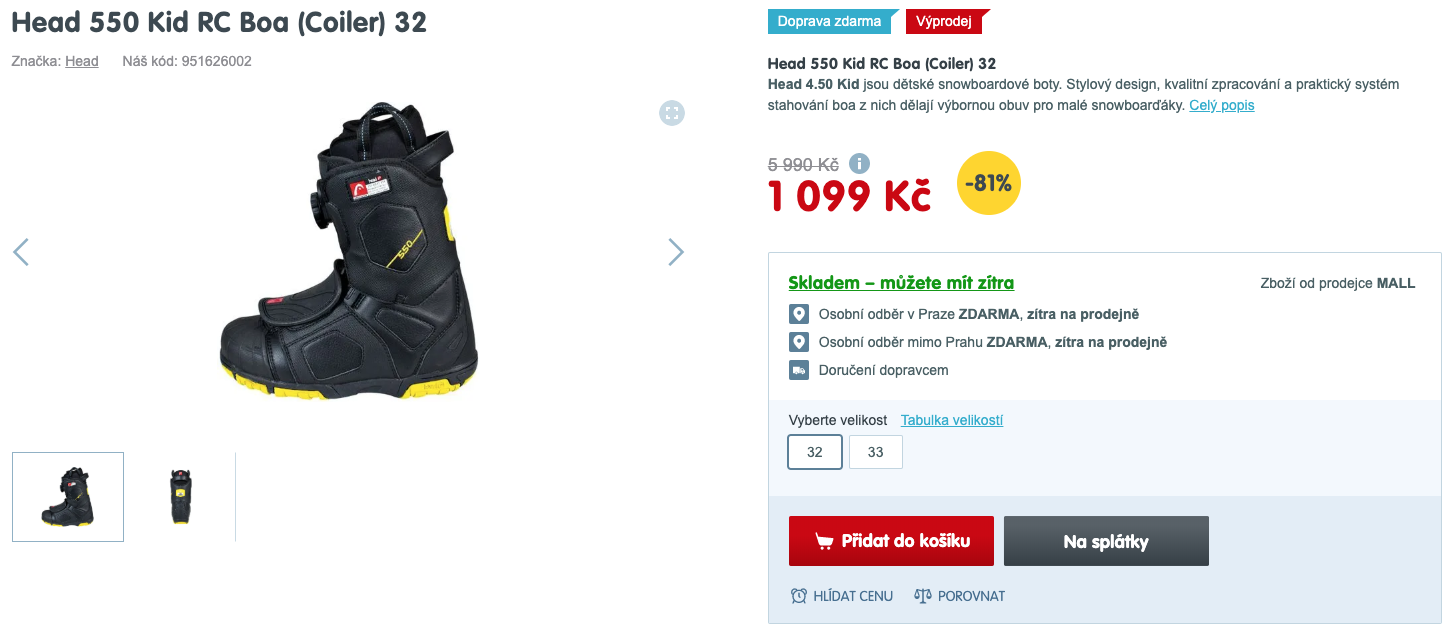
Task: Open Tabulka velikostí size chart link
Action: pos(952,420)
